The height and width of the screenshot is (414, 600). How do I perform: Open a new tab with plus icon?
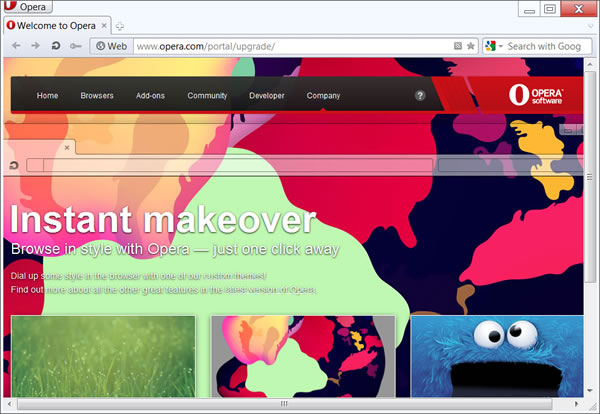tap(120, 25)
